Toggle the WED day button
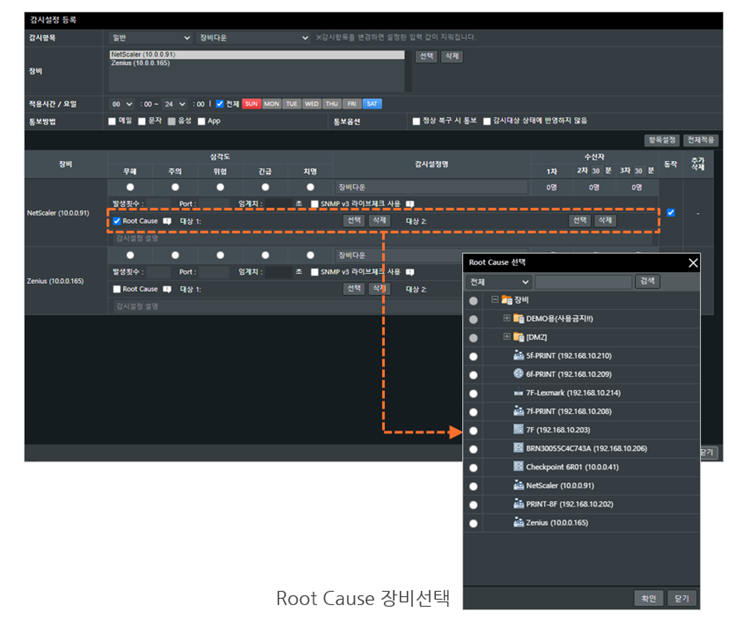737x627 pixels. [x=312, y=104]
